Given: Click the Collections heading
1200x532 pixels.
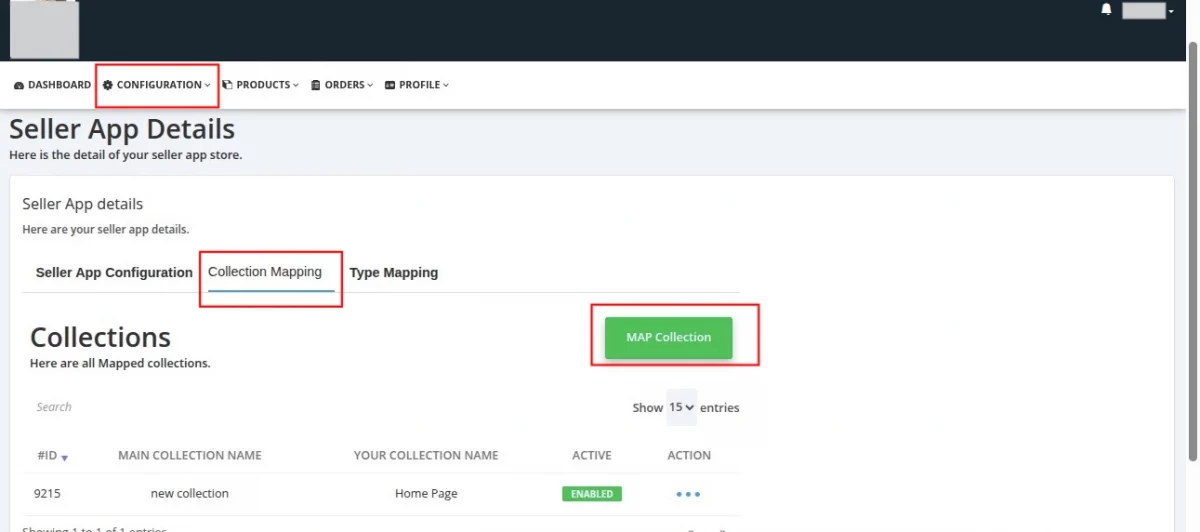Looking at the screenshot, I should tap(100, 337).
